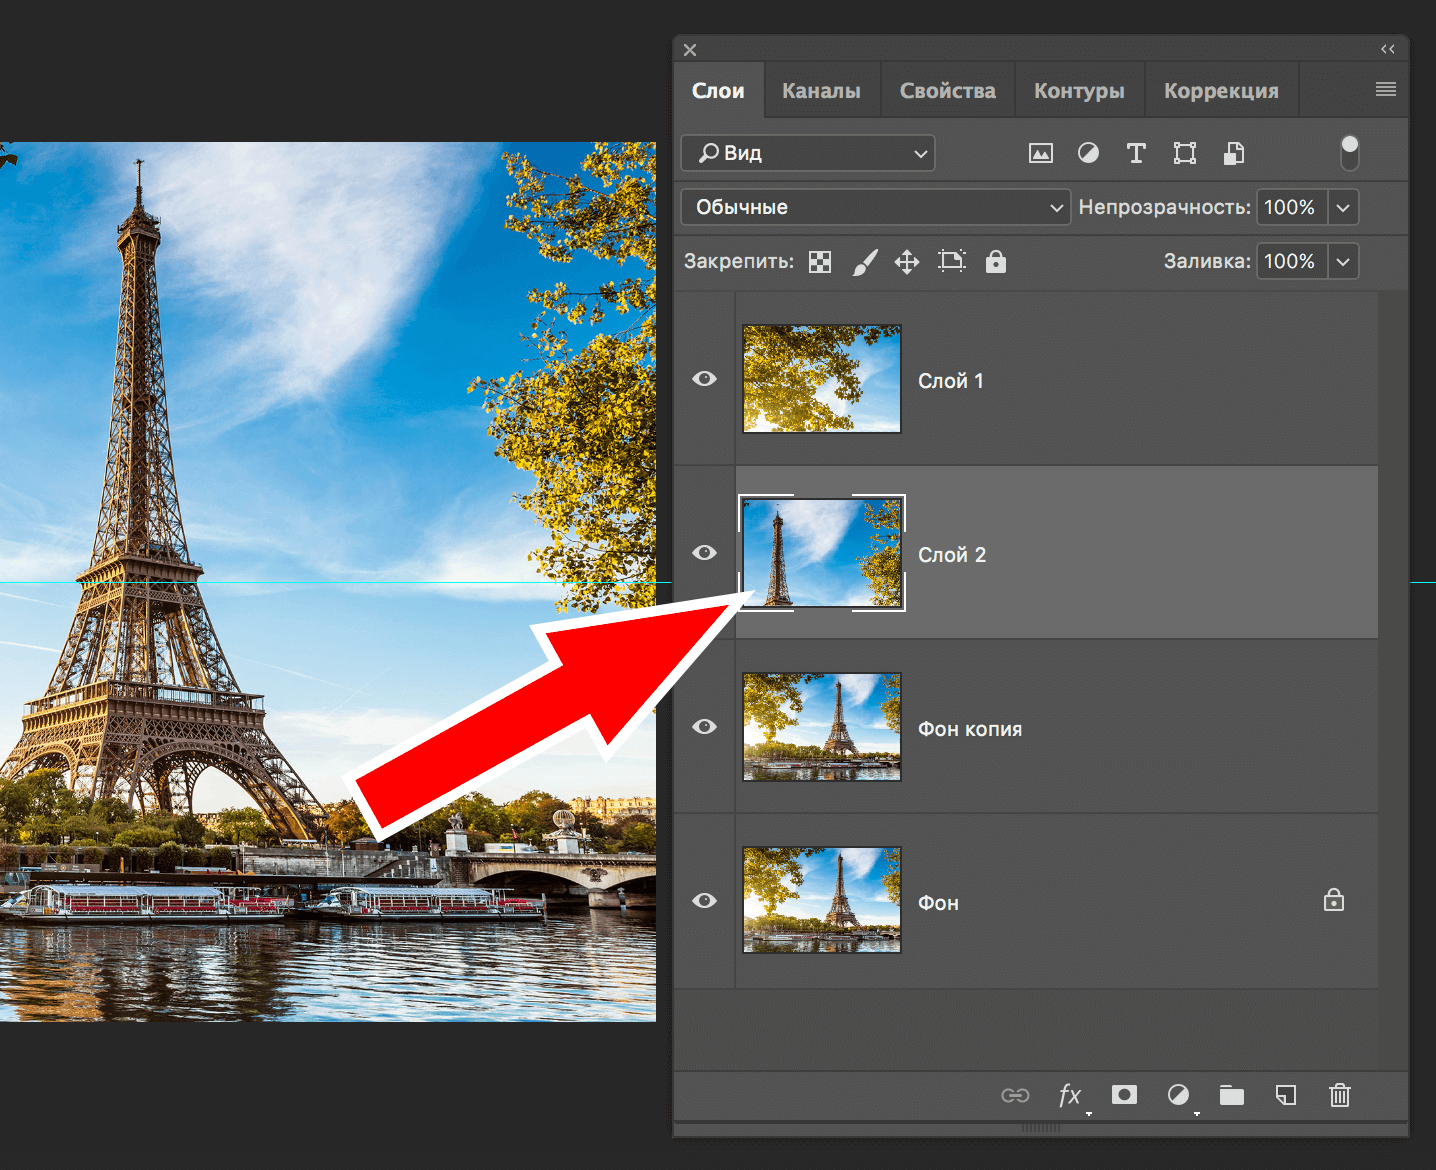Add a layer mask using bottom icon

[x=1124, y=1095]
